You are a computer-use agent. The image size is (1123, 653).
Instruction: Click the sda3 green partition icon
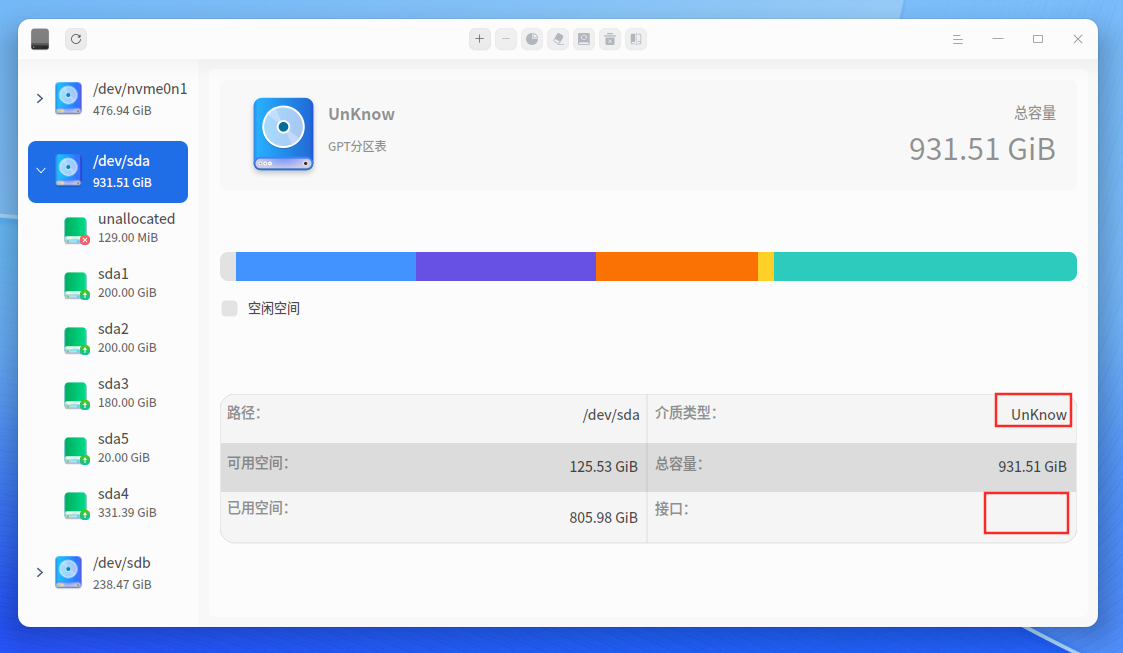76,395
